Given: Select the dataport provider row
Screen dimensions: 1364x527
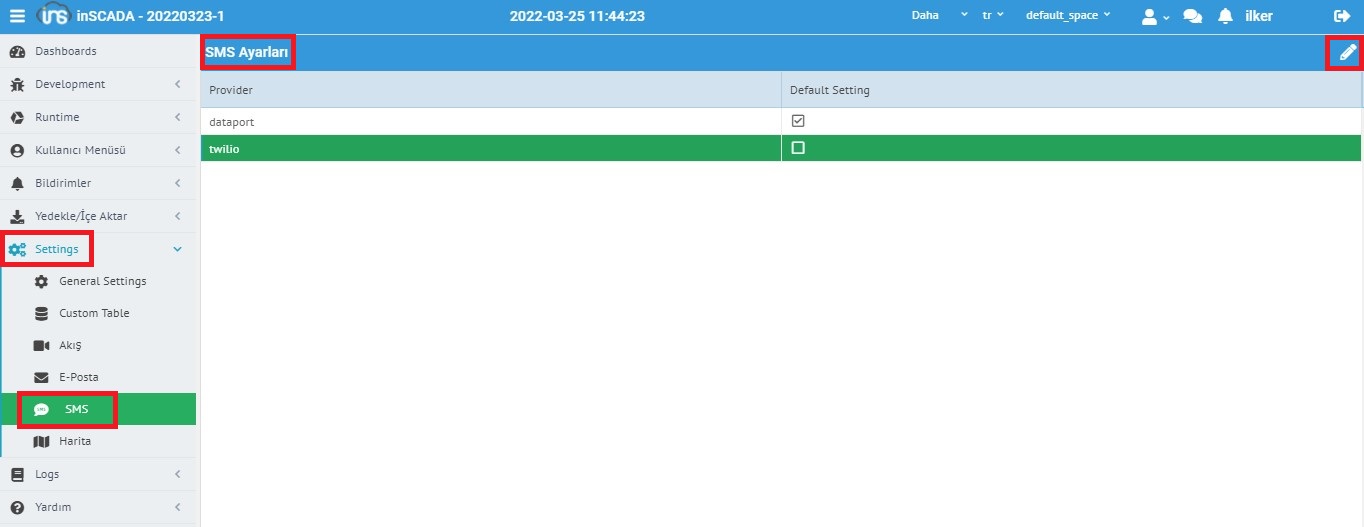Looking at the screenshot, I should point(781,121).
